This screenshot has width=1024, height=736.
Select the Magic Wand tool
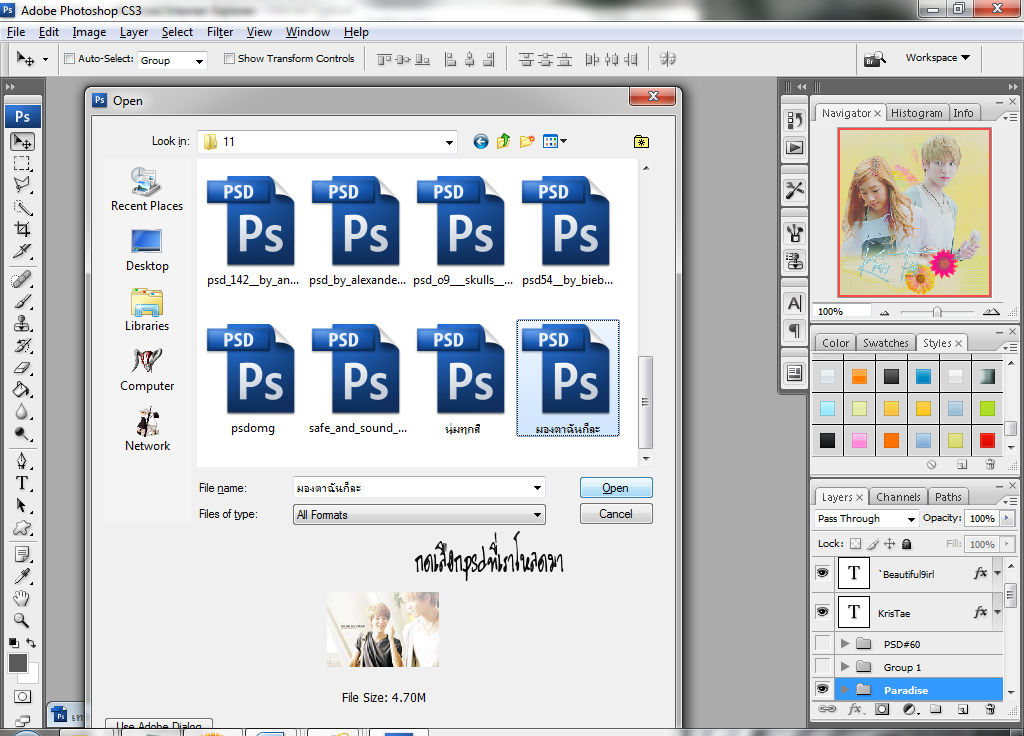pyautogui.click(x=22, y=208)
